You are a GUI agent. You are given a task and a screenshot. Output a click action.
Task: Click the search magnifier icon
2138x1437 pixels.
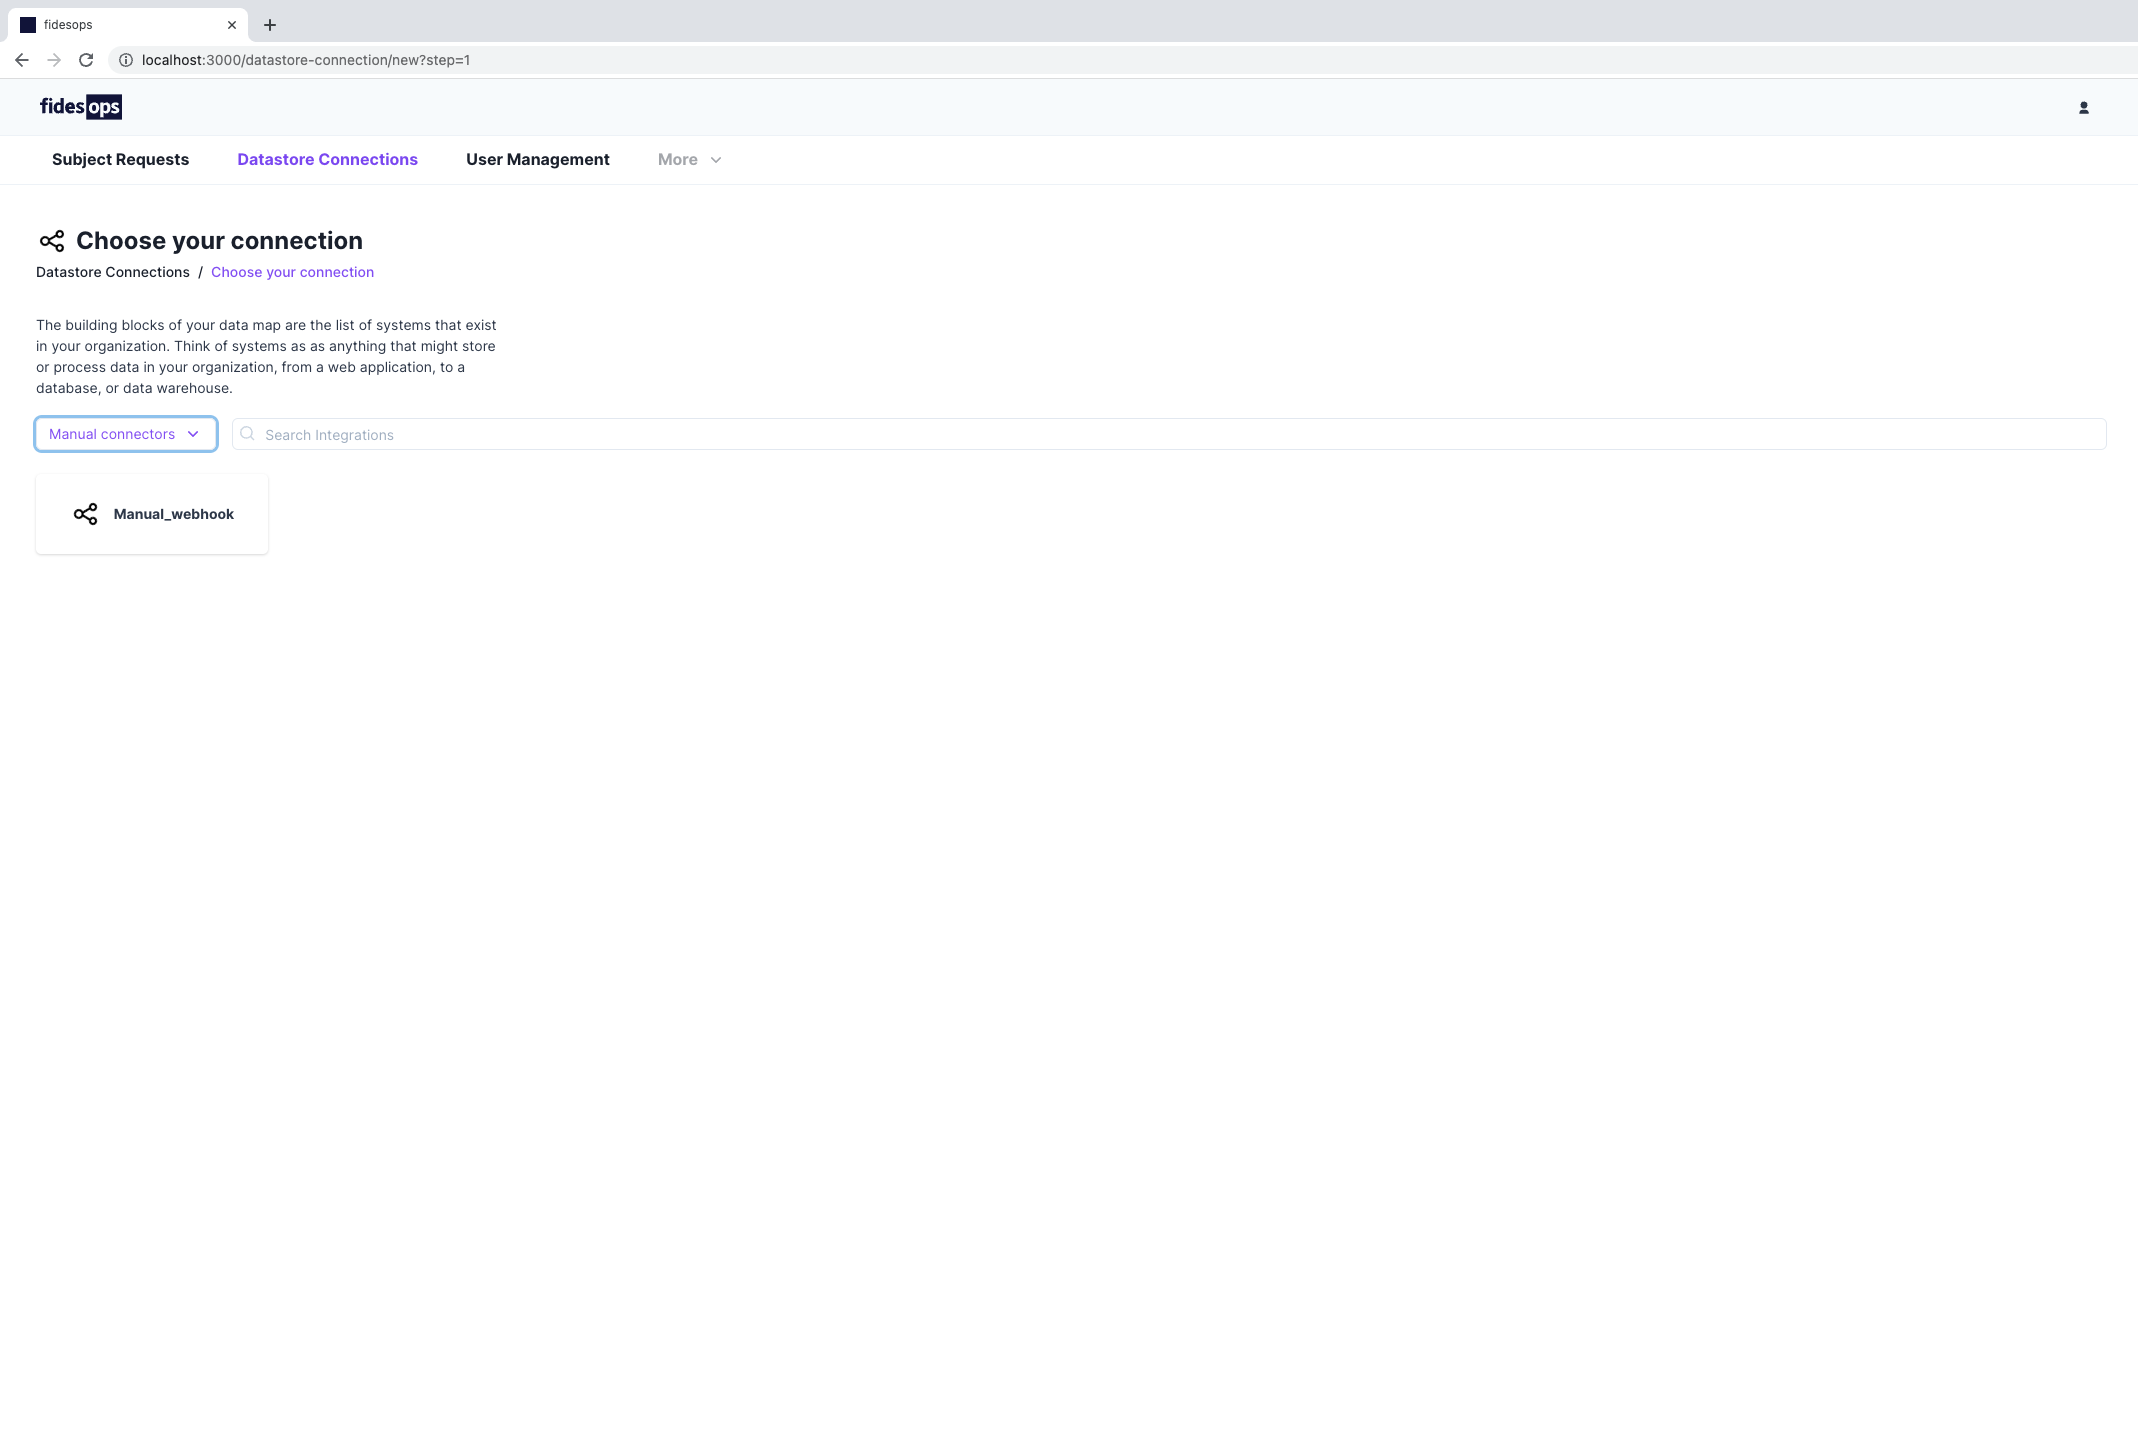click(x=248, y=434)
